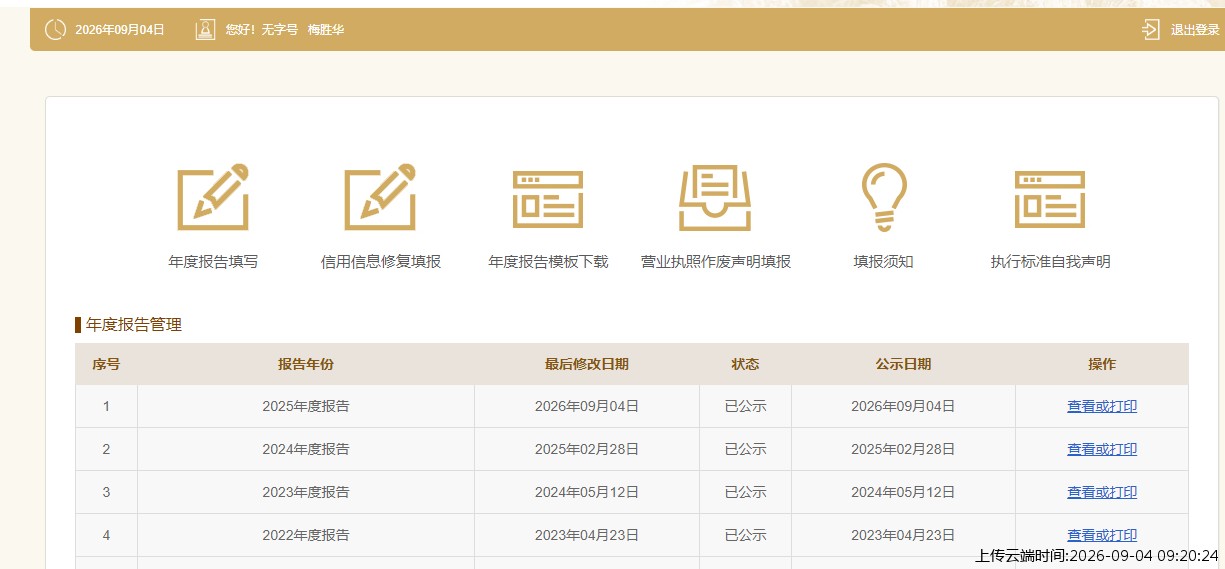1225x569 pixels.
Task: Click the 公示日期 column header
Action: click(903, 364)
